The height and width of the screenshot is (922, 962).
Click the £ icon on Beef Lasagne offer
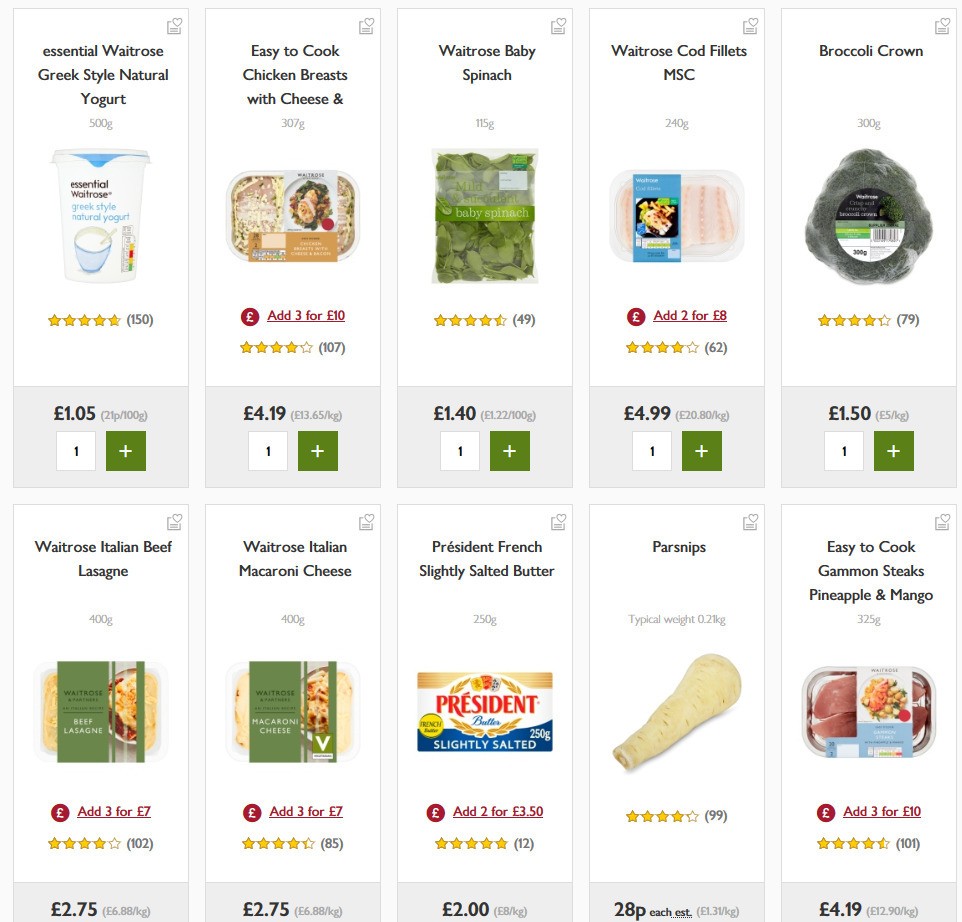click(x=60, y=812)
